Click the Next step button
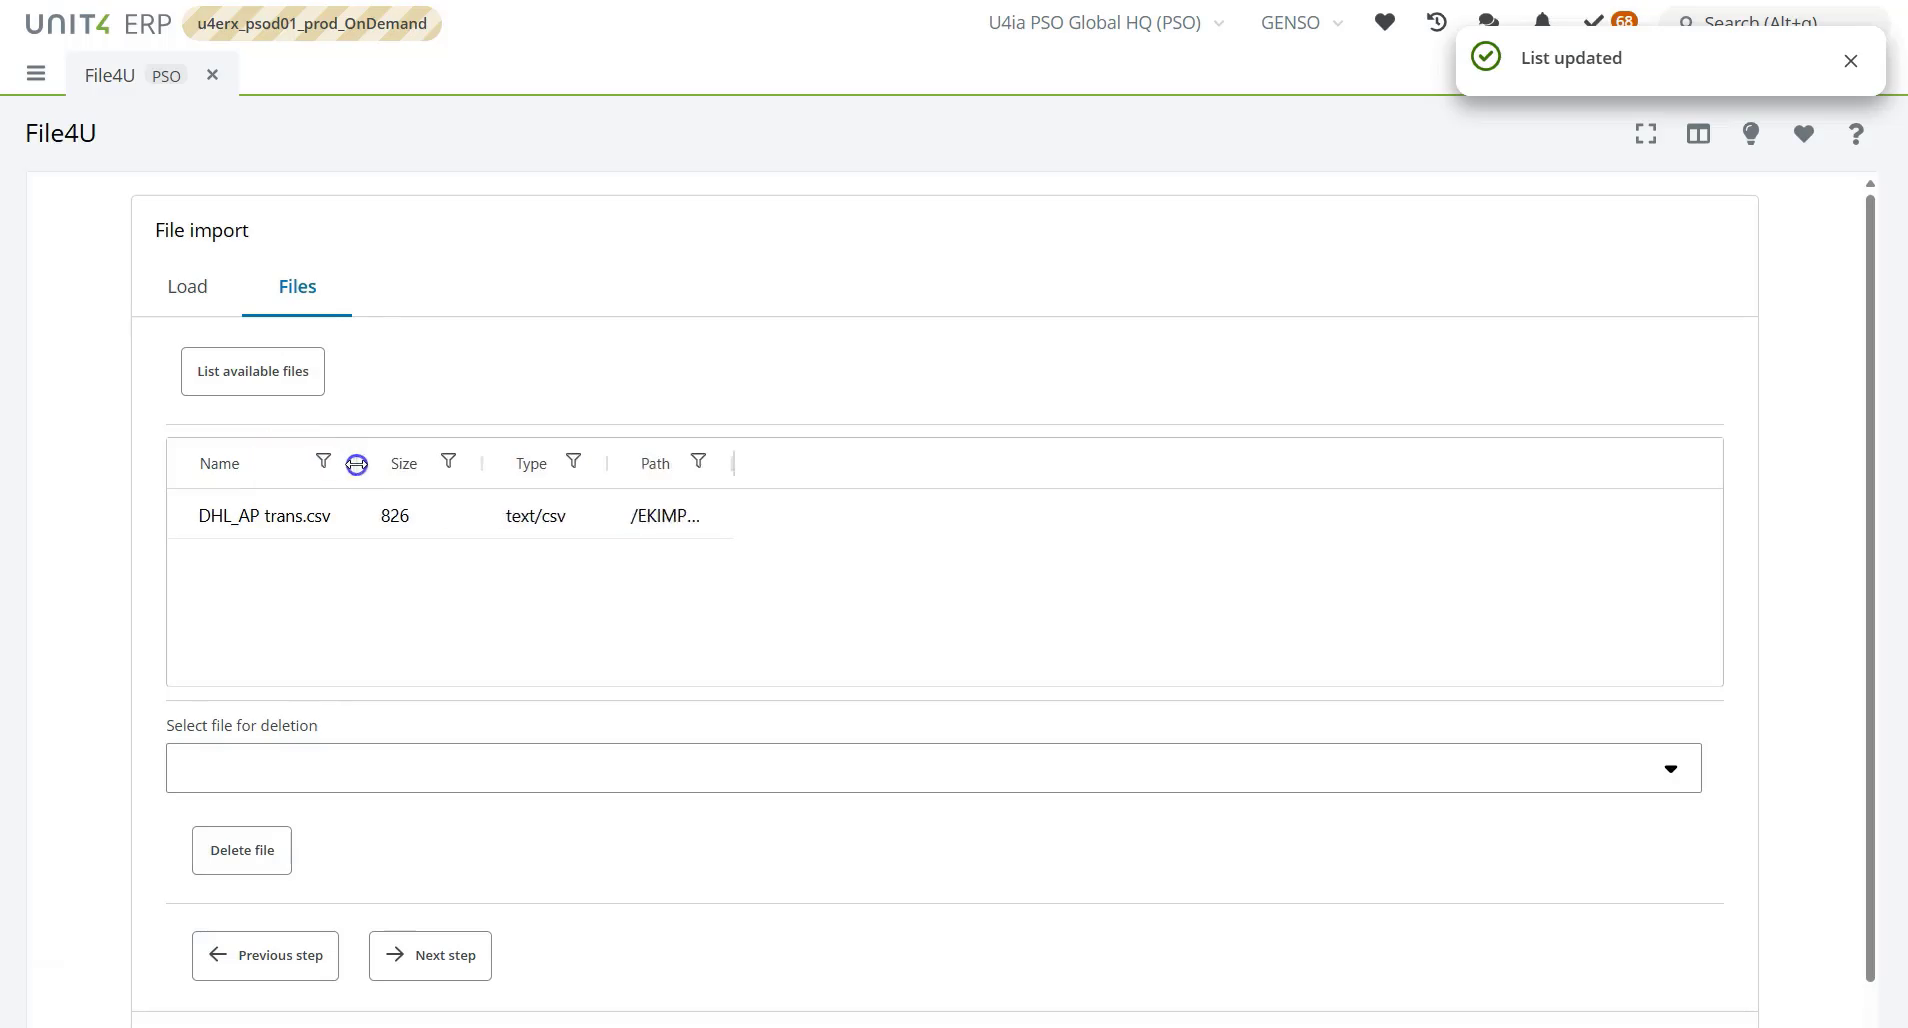1908x1028 pixels. (x=429, y=955)
